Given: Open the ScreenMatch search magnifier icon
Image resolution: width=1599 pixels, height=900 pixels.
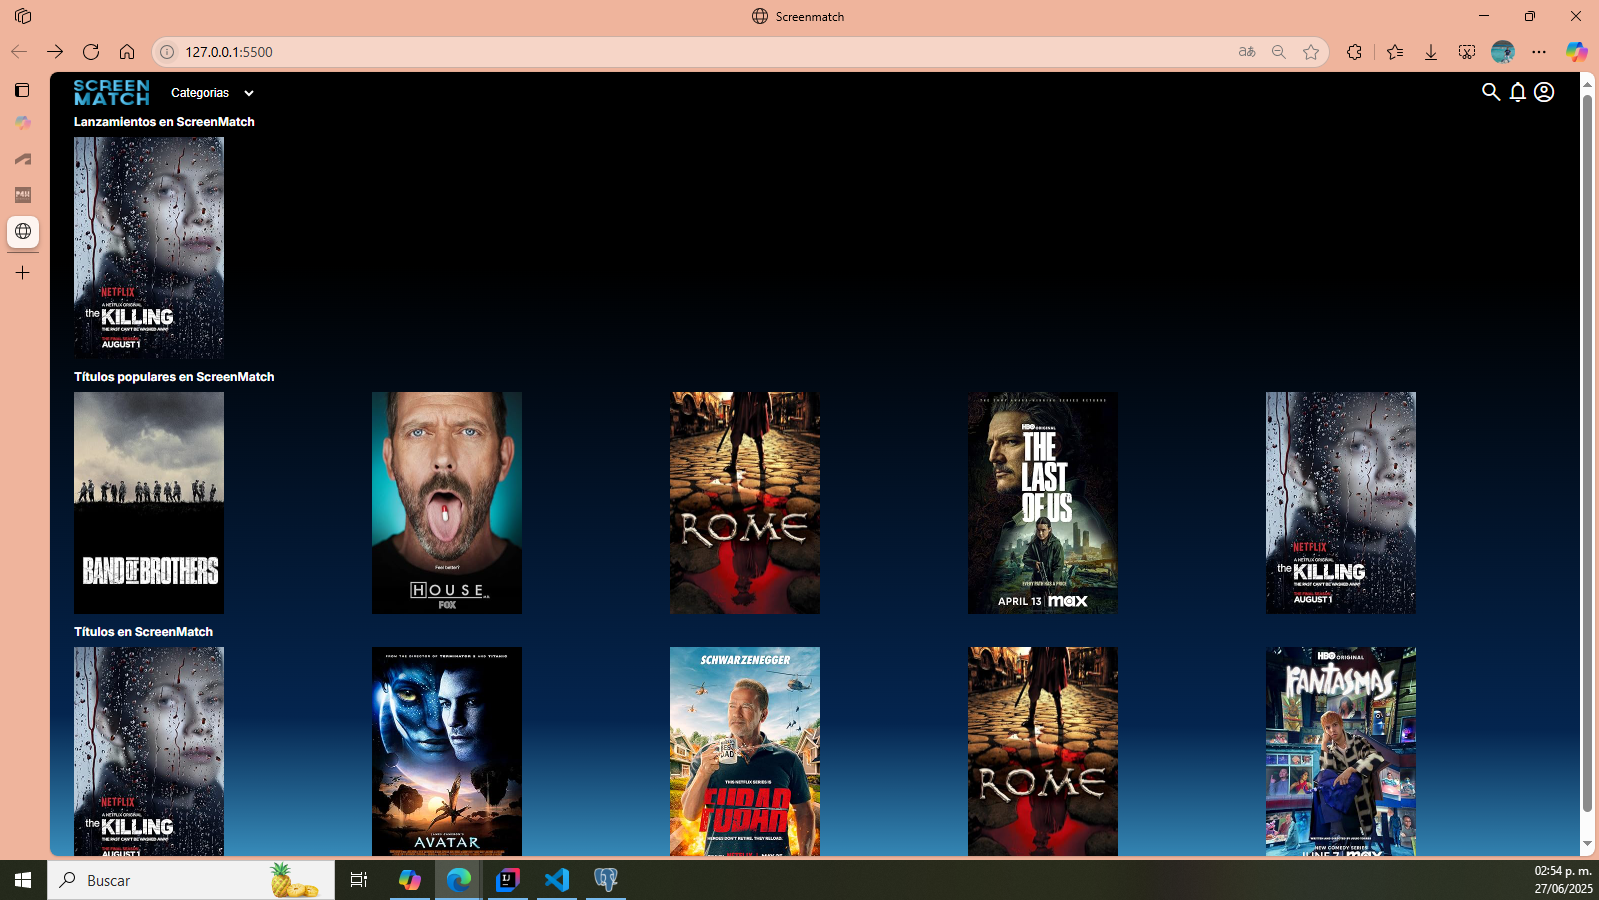Looking at the screenshot, I should [x=1490, y=92].
